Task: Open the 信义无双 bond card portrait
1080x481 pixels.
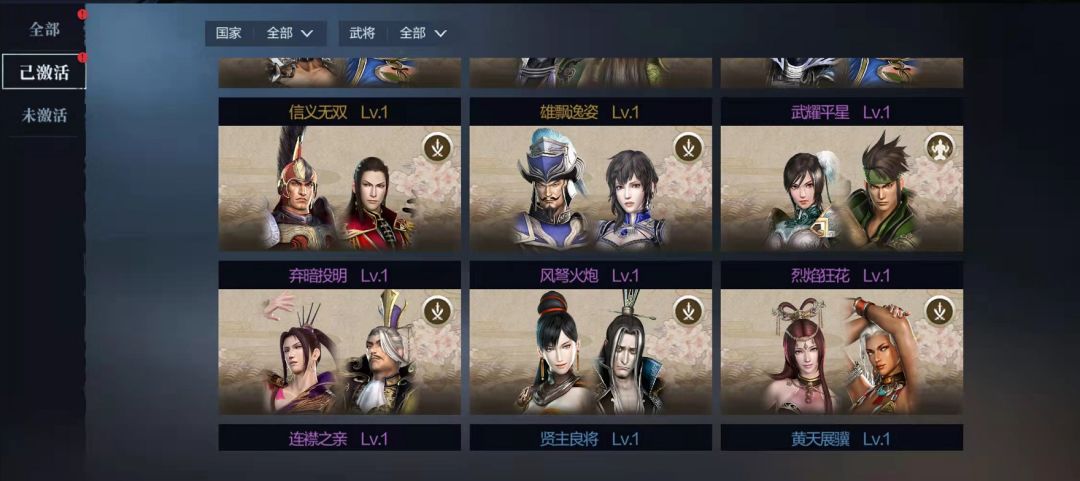Action: tap(340, 188)
